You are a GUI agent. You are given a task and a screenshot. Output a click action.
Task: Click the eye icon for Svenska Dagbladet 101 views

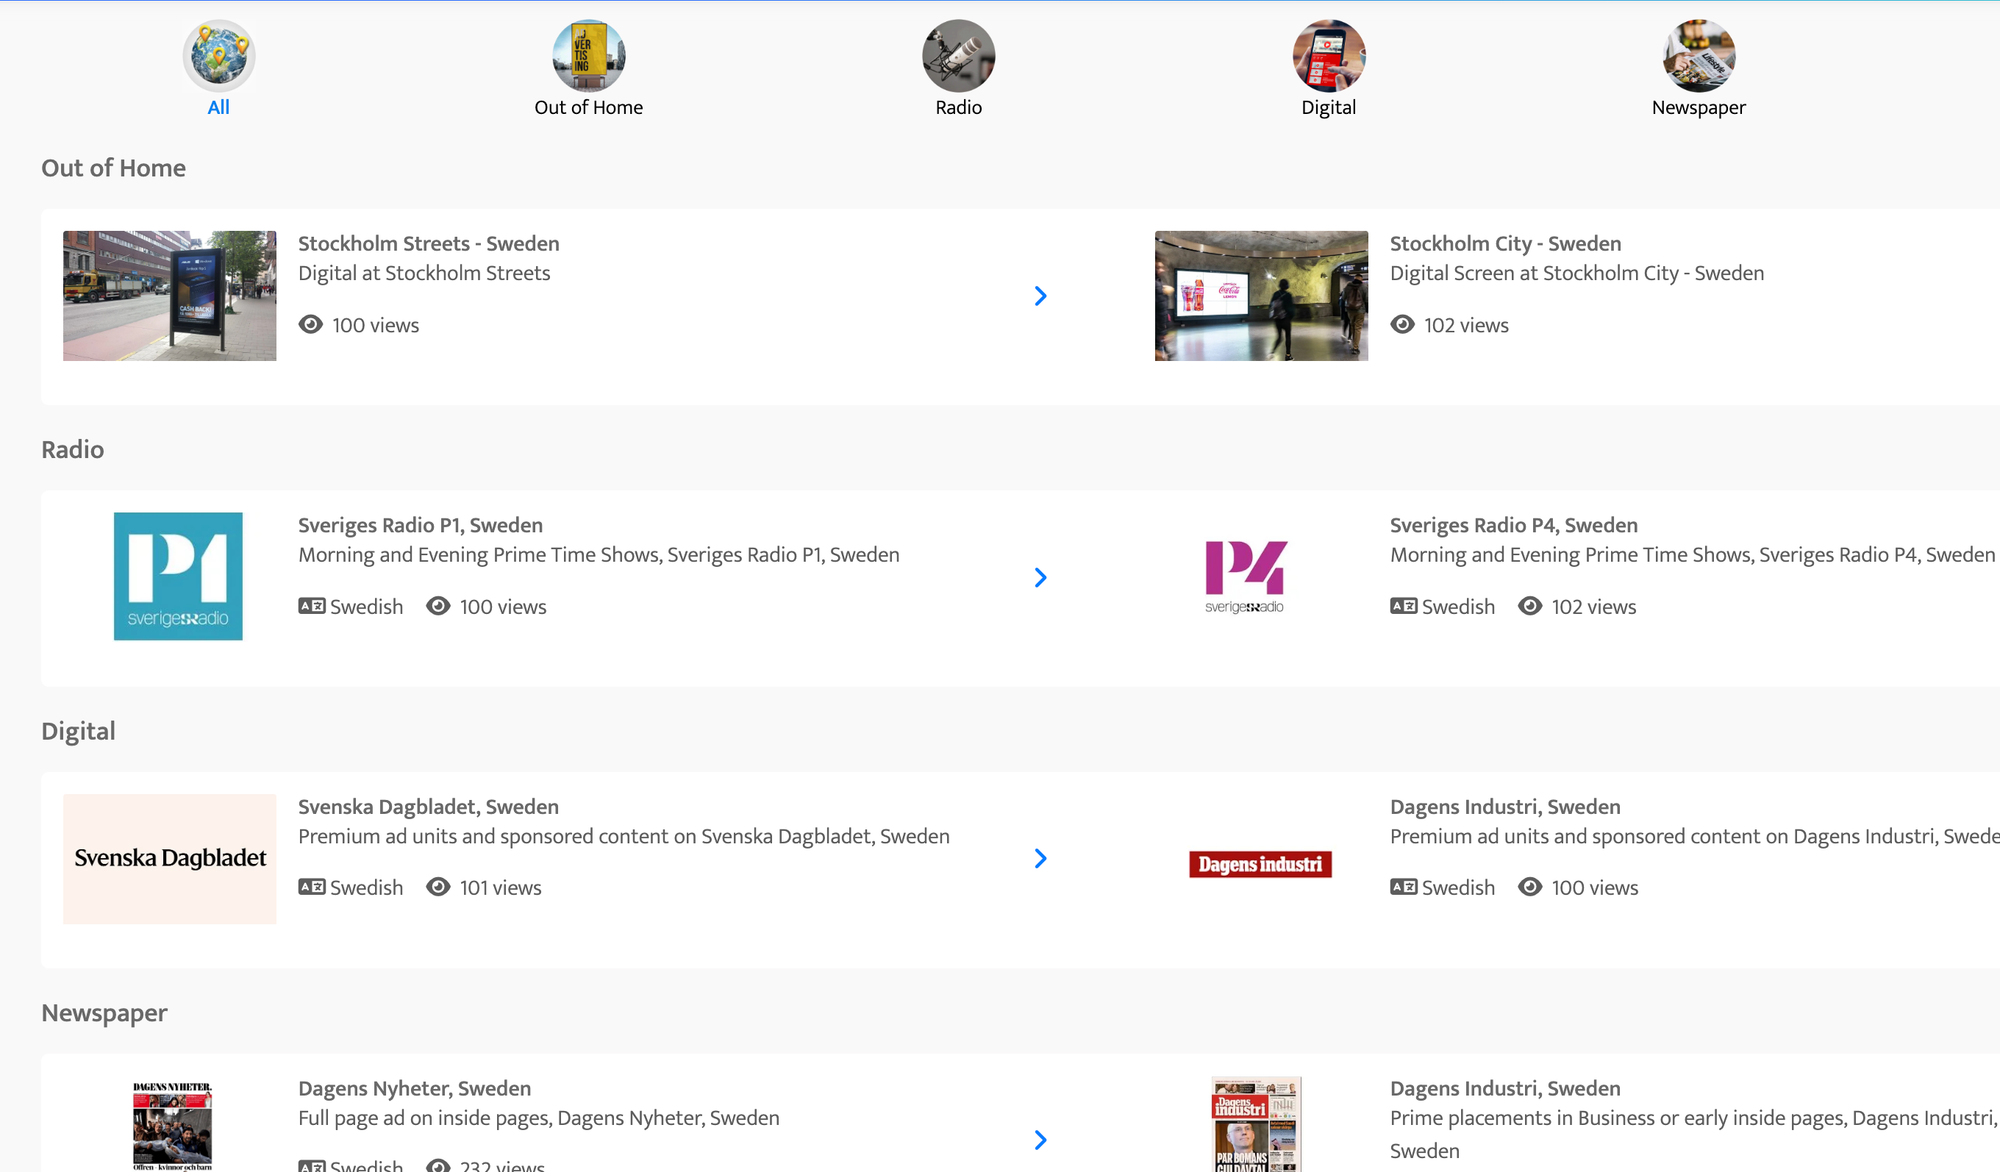pyautogui.click(x=438, y=887)
